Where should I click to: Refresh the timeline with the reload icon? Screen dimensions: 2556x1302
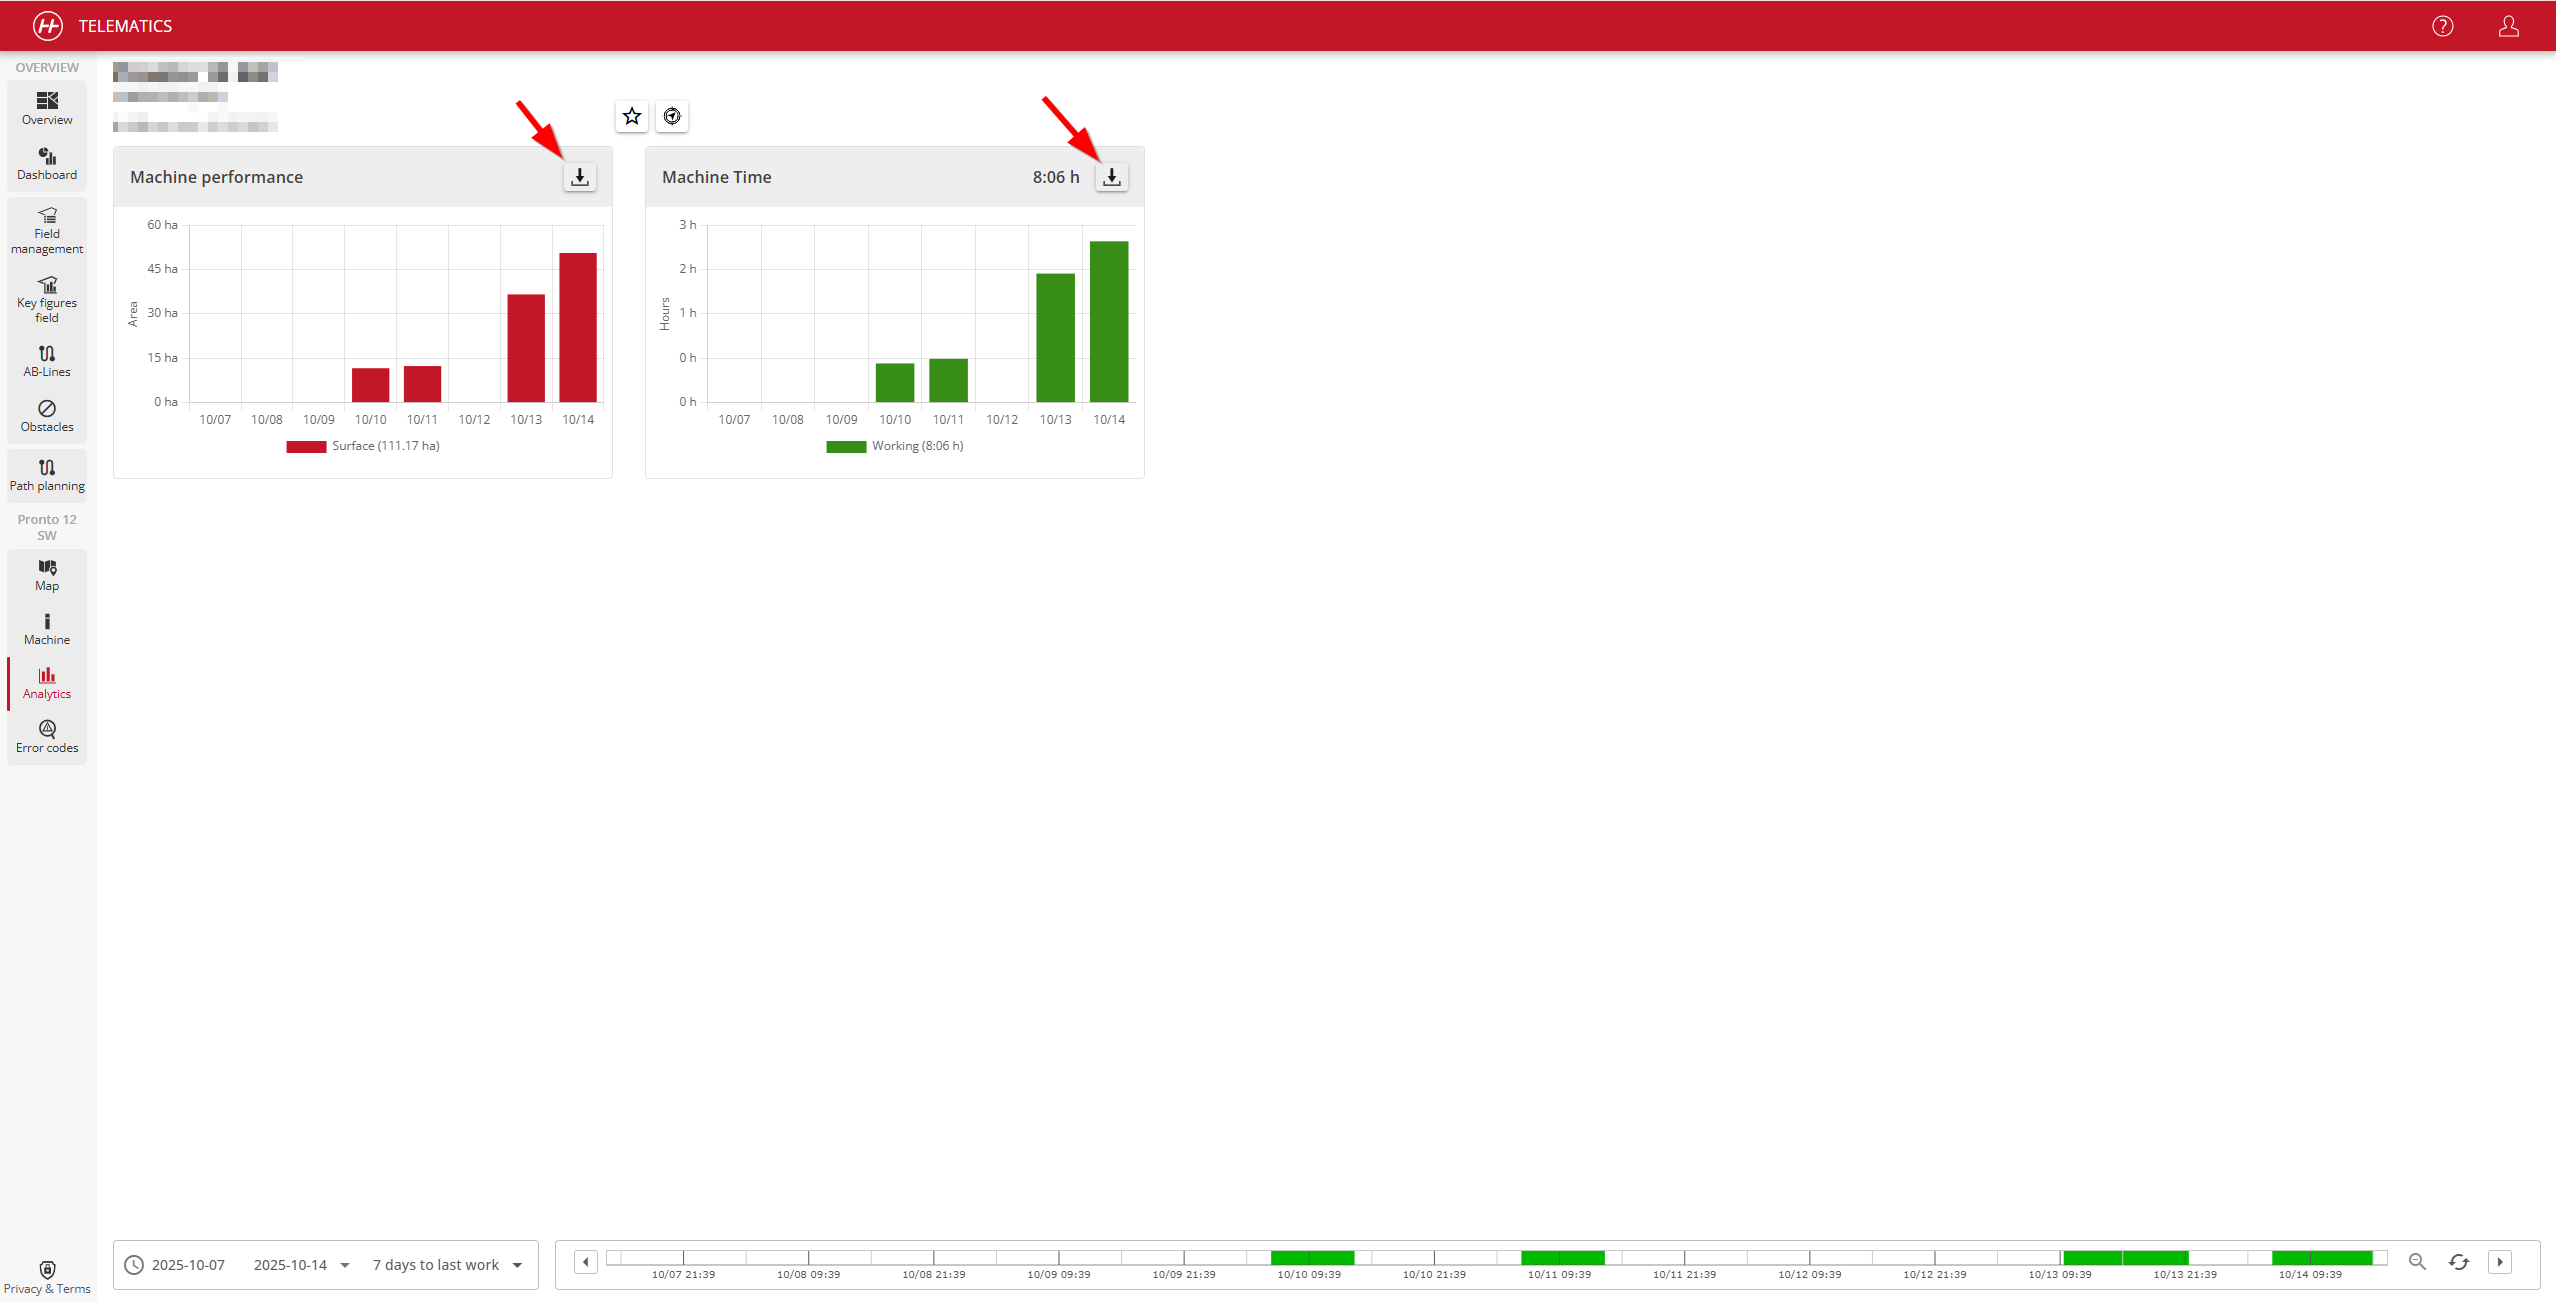[x=2459, y=1262]
